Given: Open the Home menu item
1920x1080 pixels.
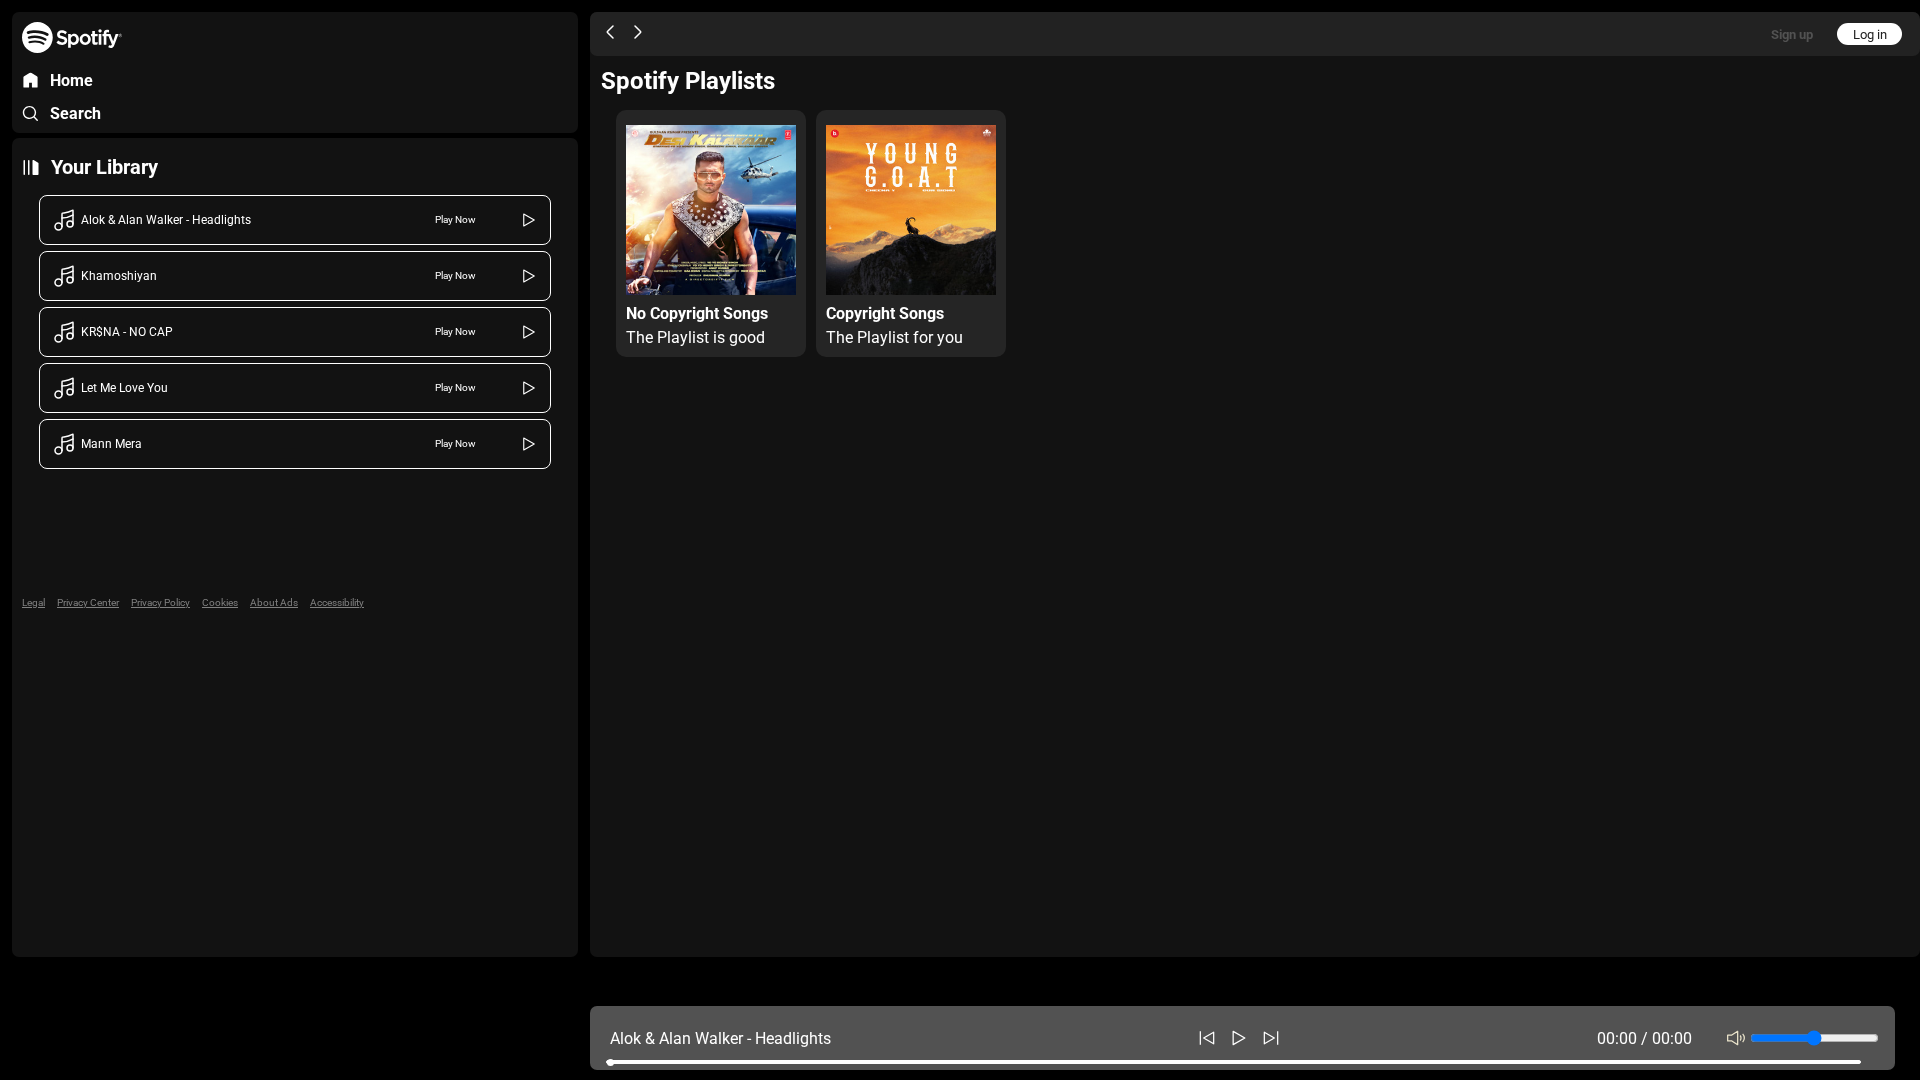Looking at the screenshot, I should click(x=71, y=81).
